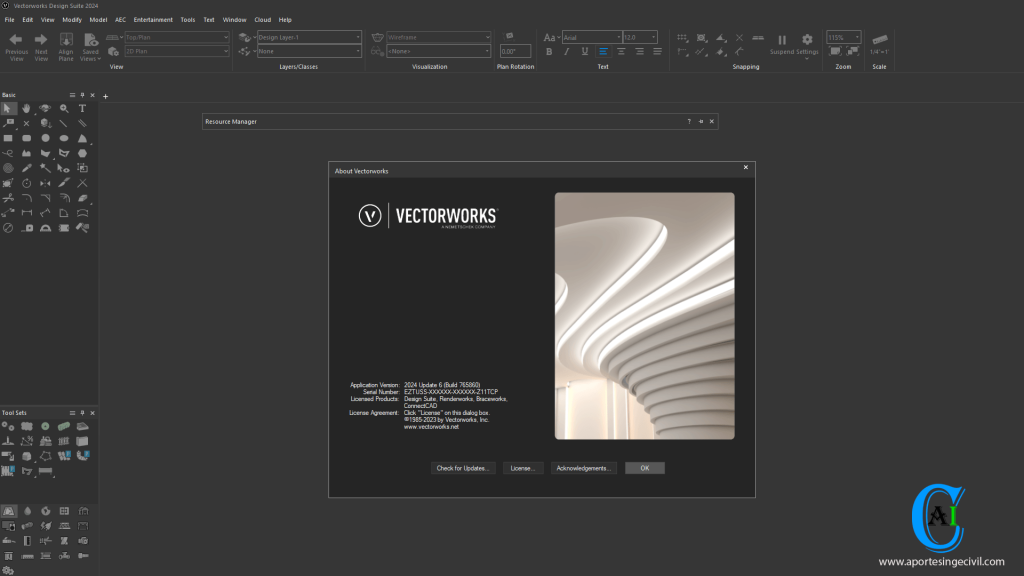Select the Flyover tool
1024x576 pixels.
pyautogui.click(x=45, y=108)
